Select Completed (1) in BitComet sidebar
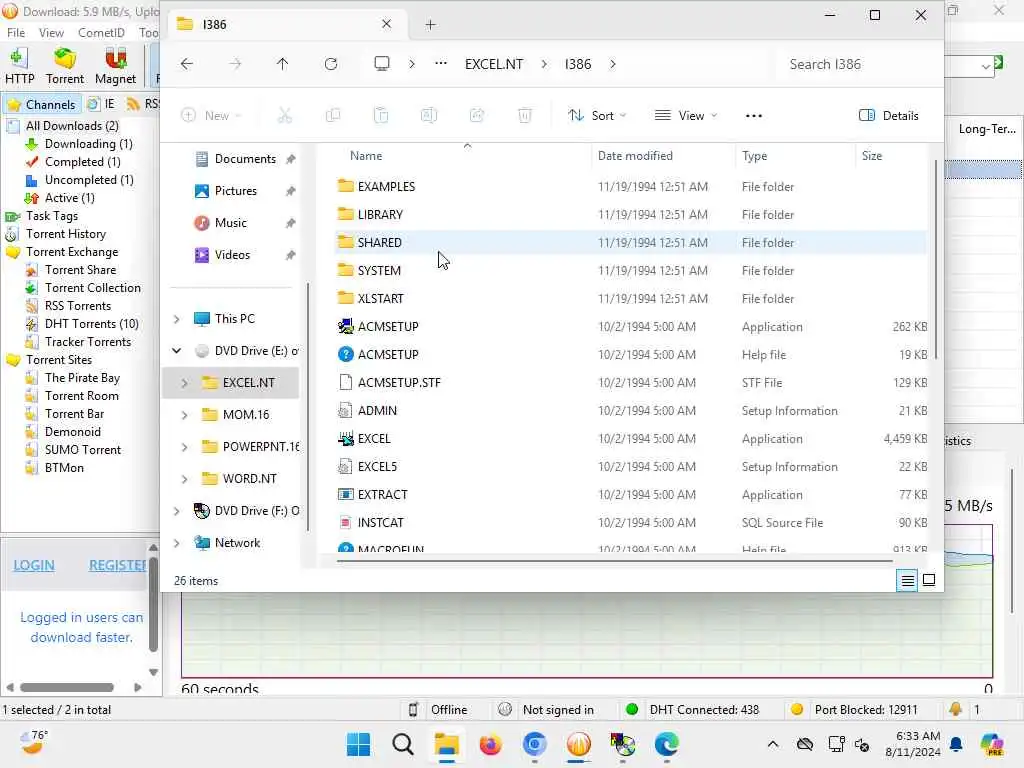 click(x=82, y=162)
